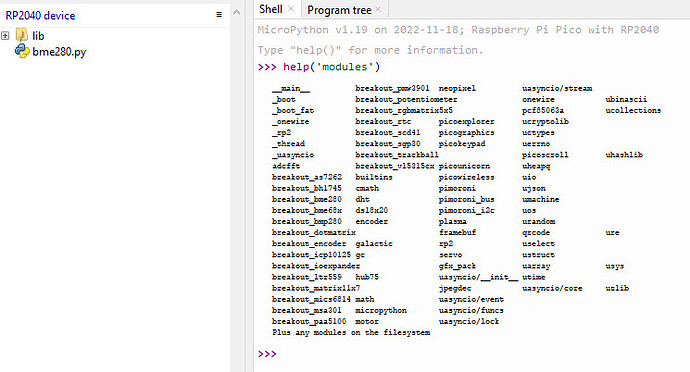
Task: Click the 'Type help()' information line
Action: click(x=370, y=50)
